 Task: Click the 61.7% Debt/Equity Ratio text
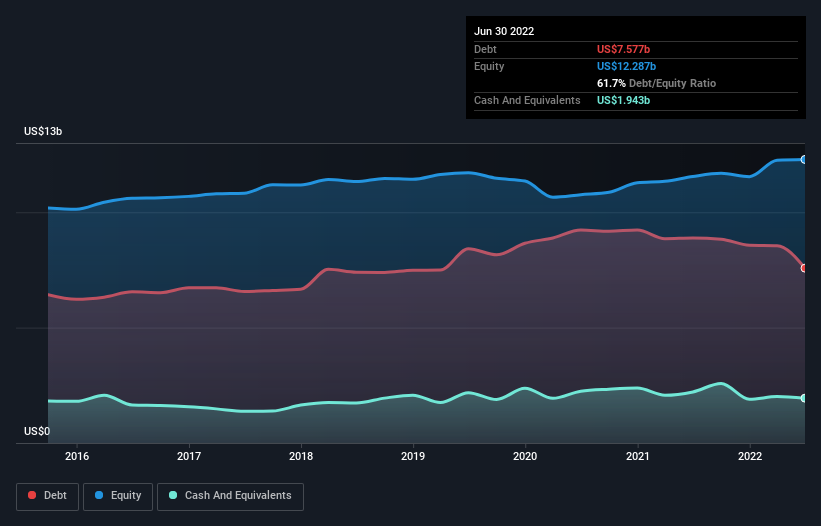(657, 83)
